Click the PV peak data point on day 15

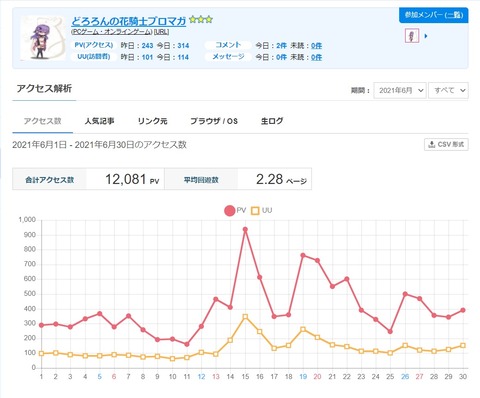[245, 229]
